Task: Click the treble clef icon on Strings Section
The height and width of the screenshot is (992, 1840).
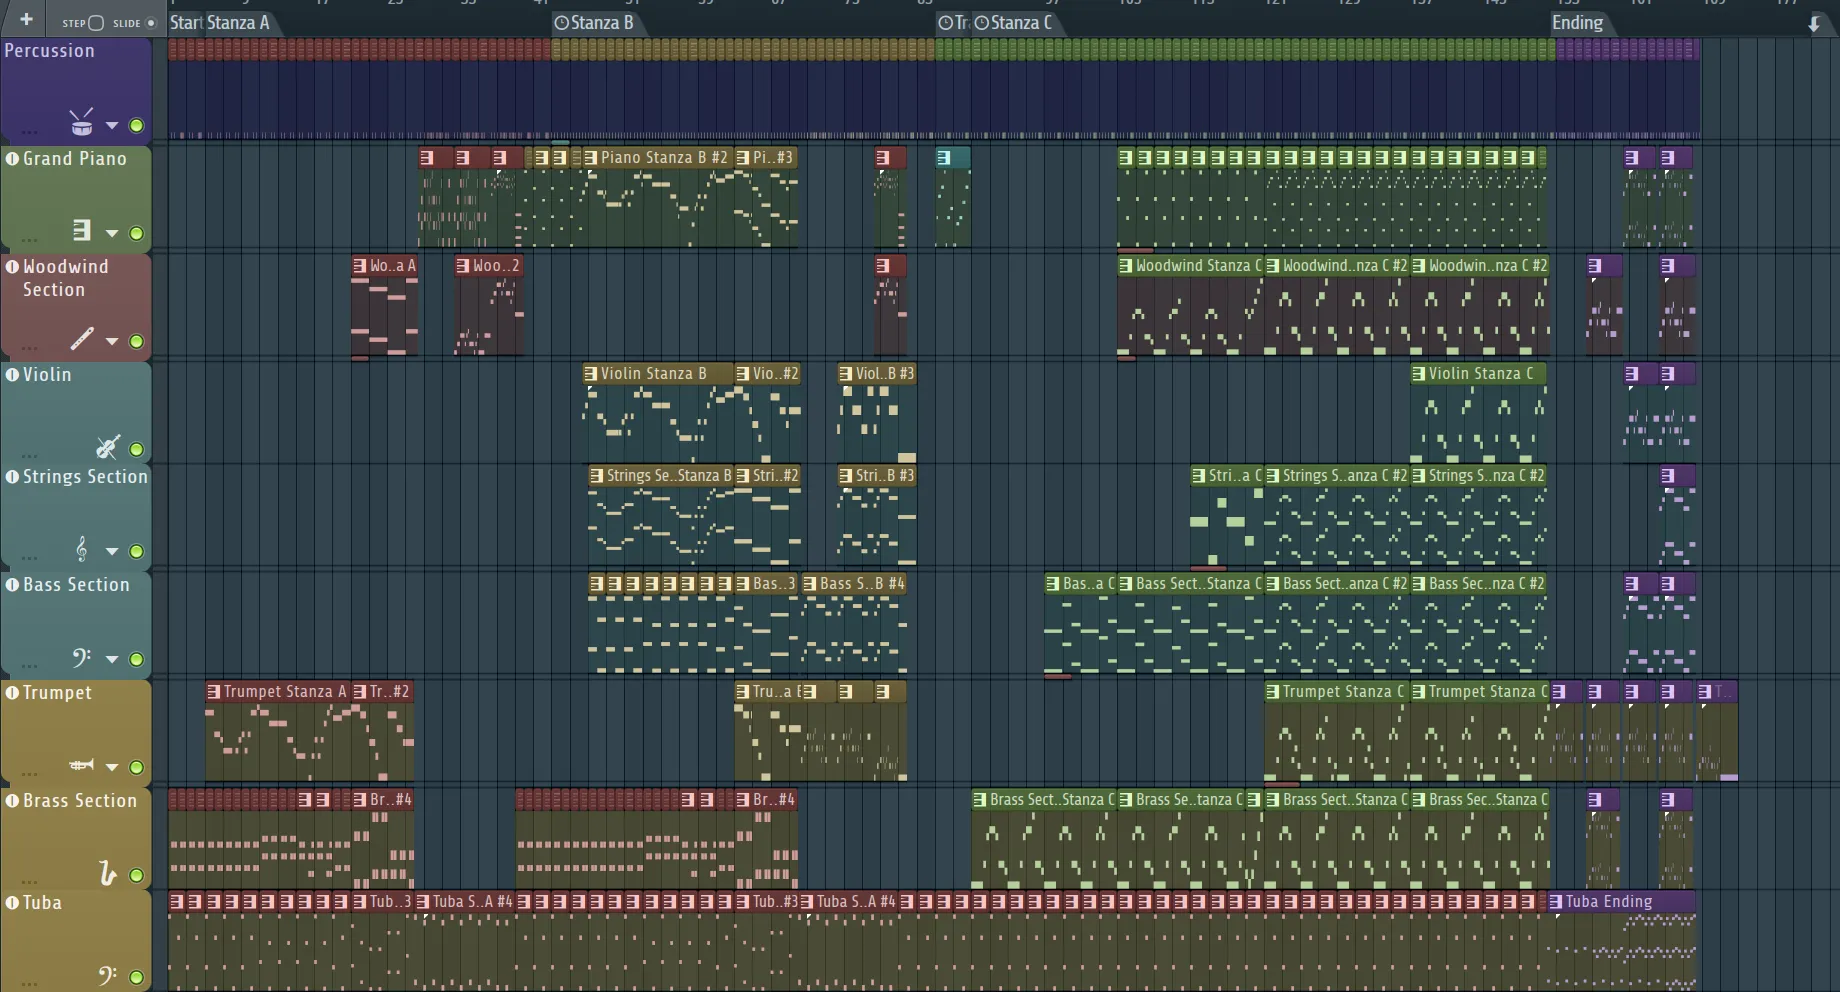Action: tap(81, 549)
